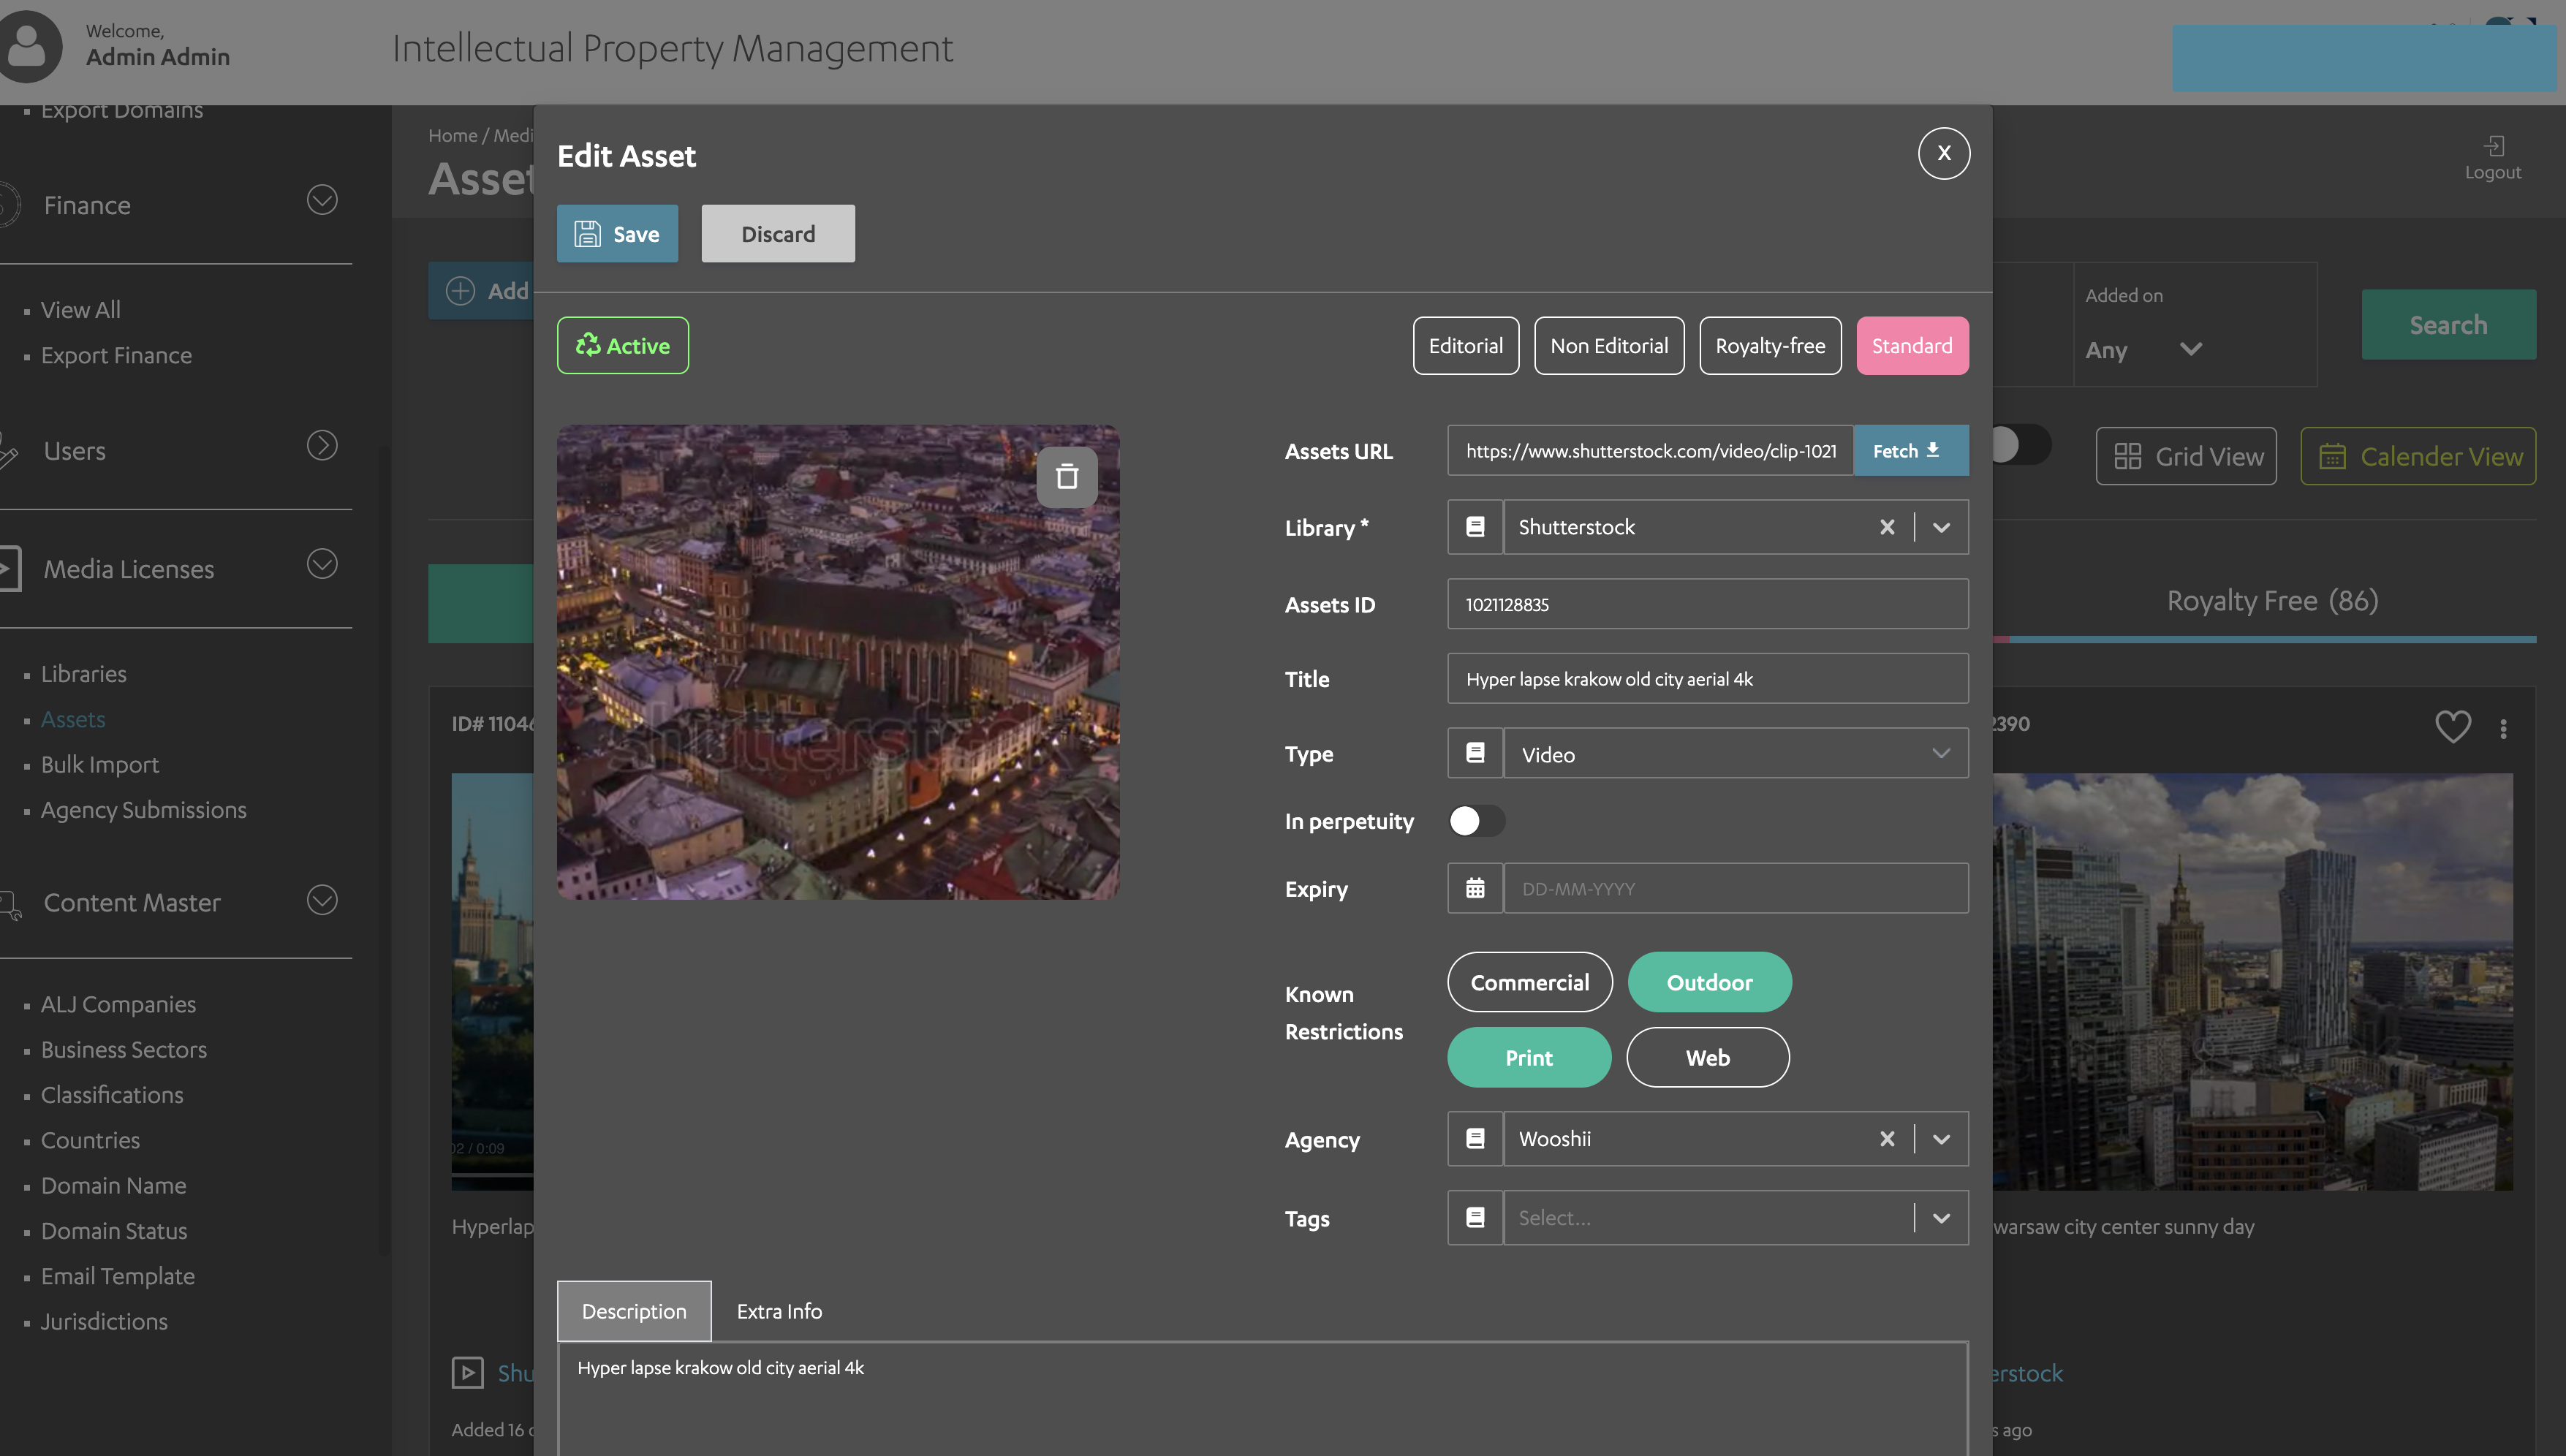Click the trash icon on asset thumbnail
The image size is (2566, 1456).
(1066, 477)
